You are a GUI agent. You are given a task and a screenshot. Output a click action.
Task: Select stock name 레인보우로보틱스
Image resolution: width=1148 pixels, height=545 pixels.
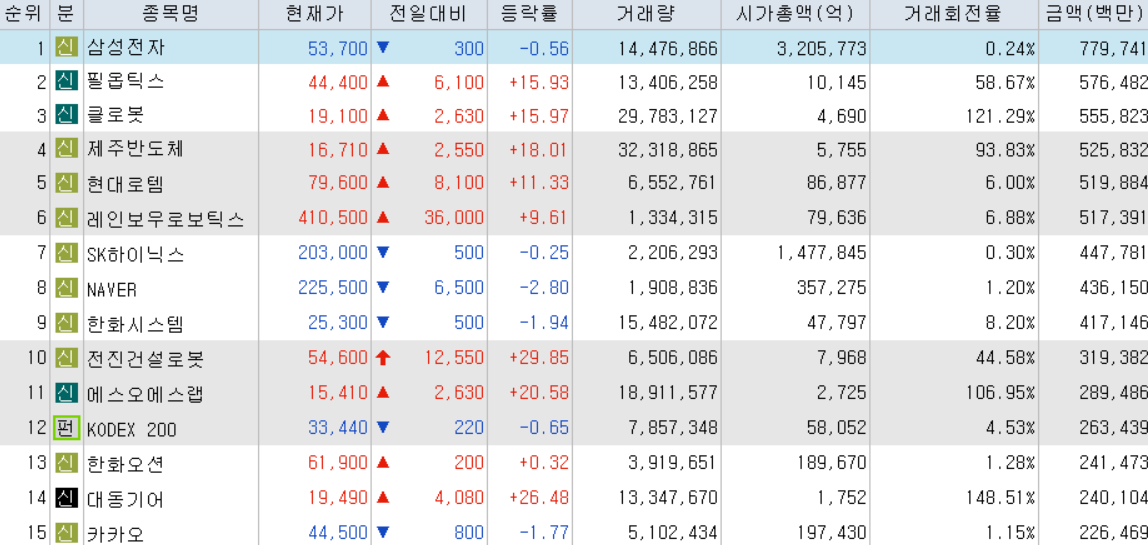tap(166, 218)
